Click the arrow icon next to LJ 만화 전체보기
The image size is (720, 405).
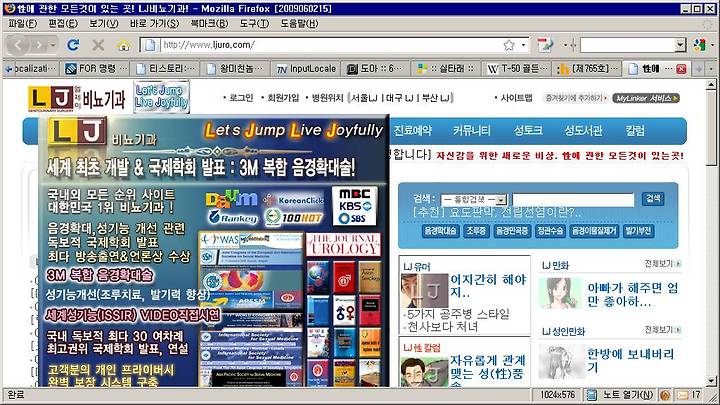pyautogui.click(x=678, y=264)
